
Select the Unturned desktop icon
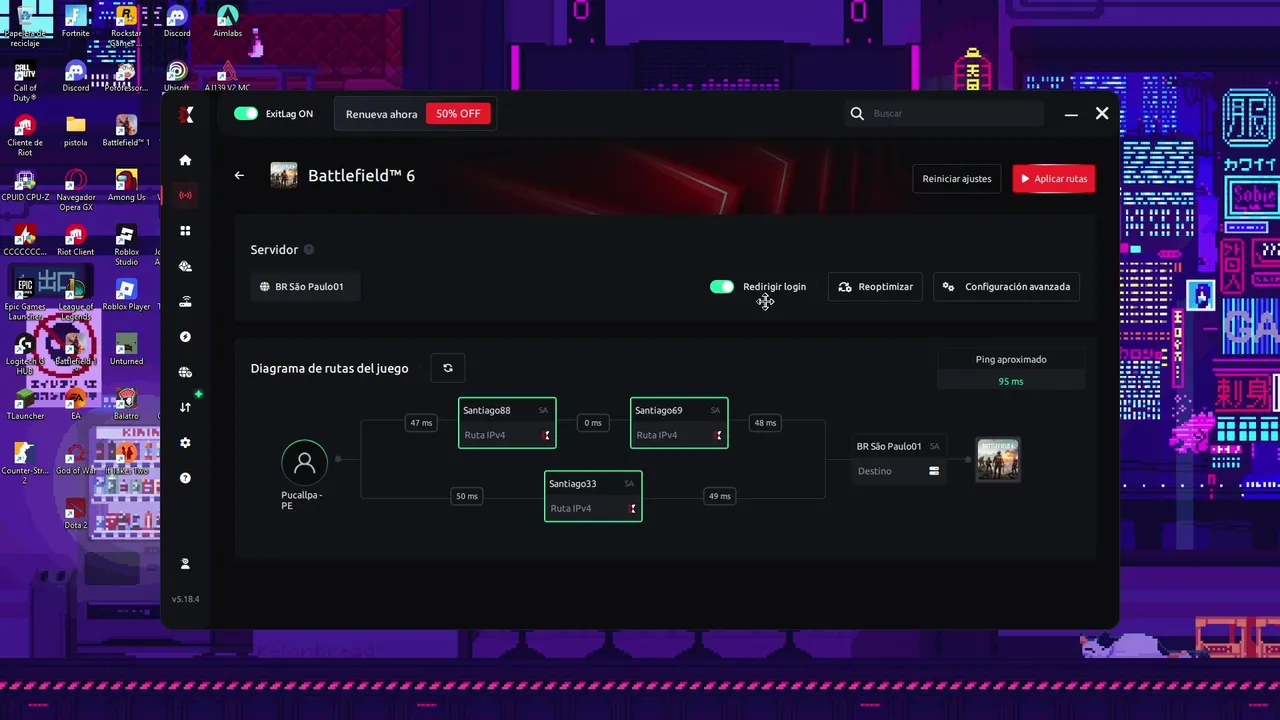tap(126, 350)
